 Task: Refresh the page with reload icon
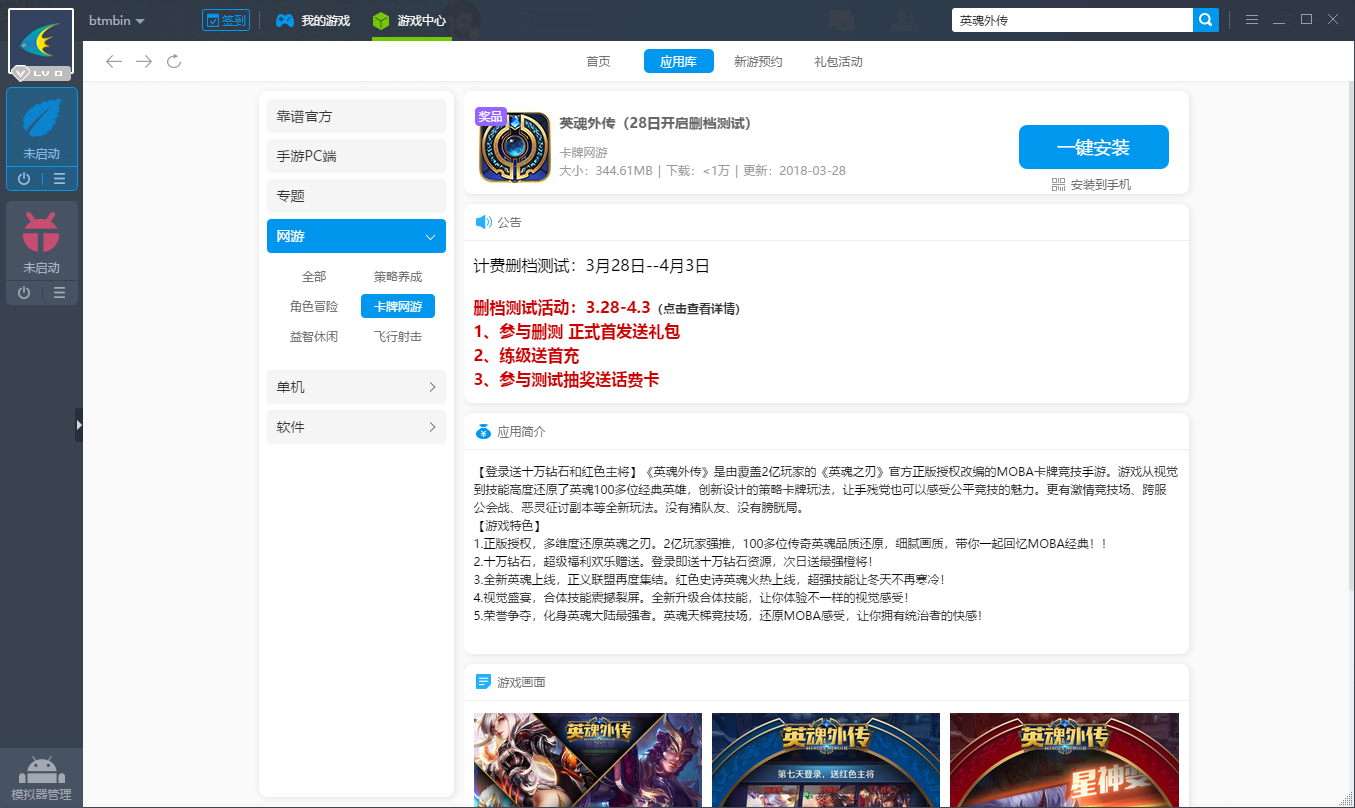174,62
